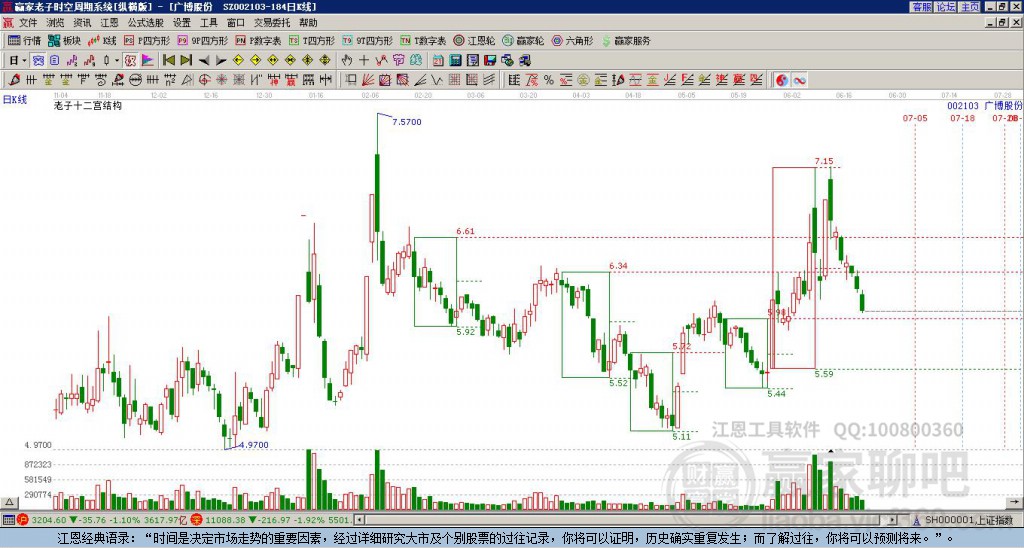This screenshot has width=1024, height=548.
Task: Click the 客服 button in title bar
Action: (x=921, y=7)
